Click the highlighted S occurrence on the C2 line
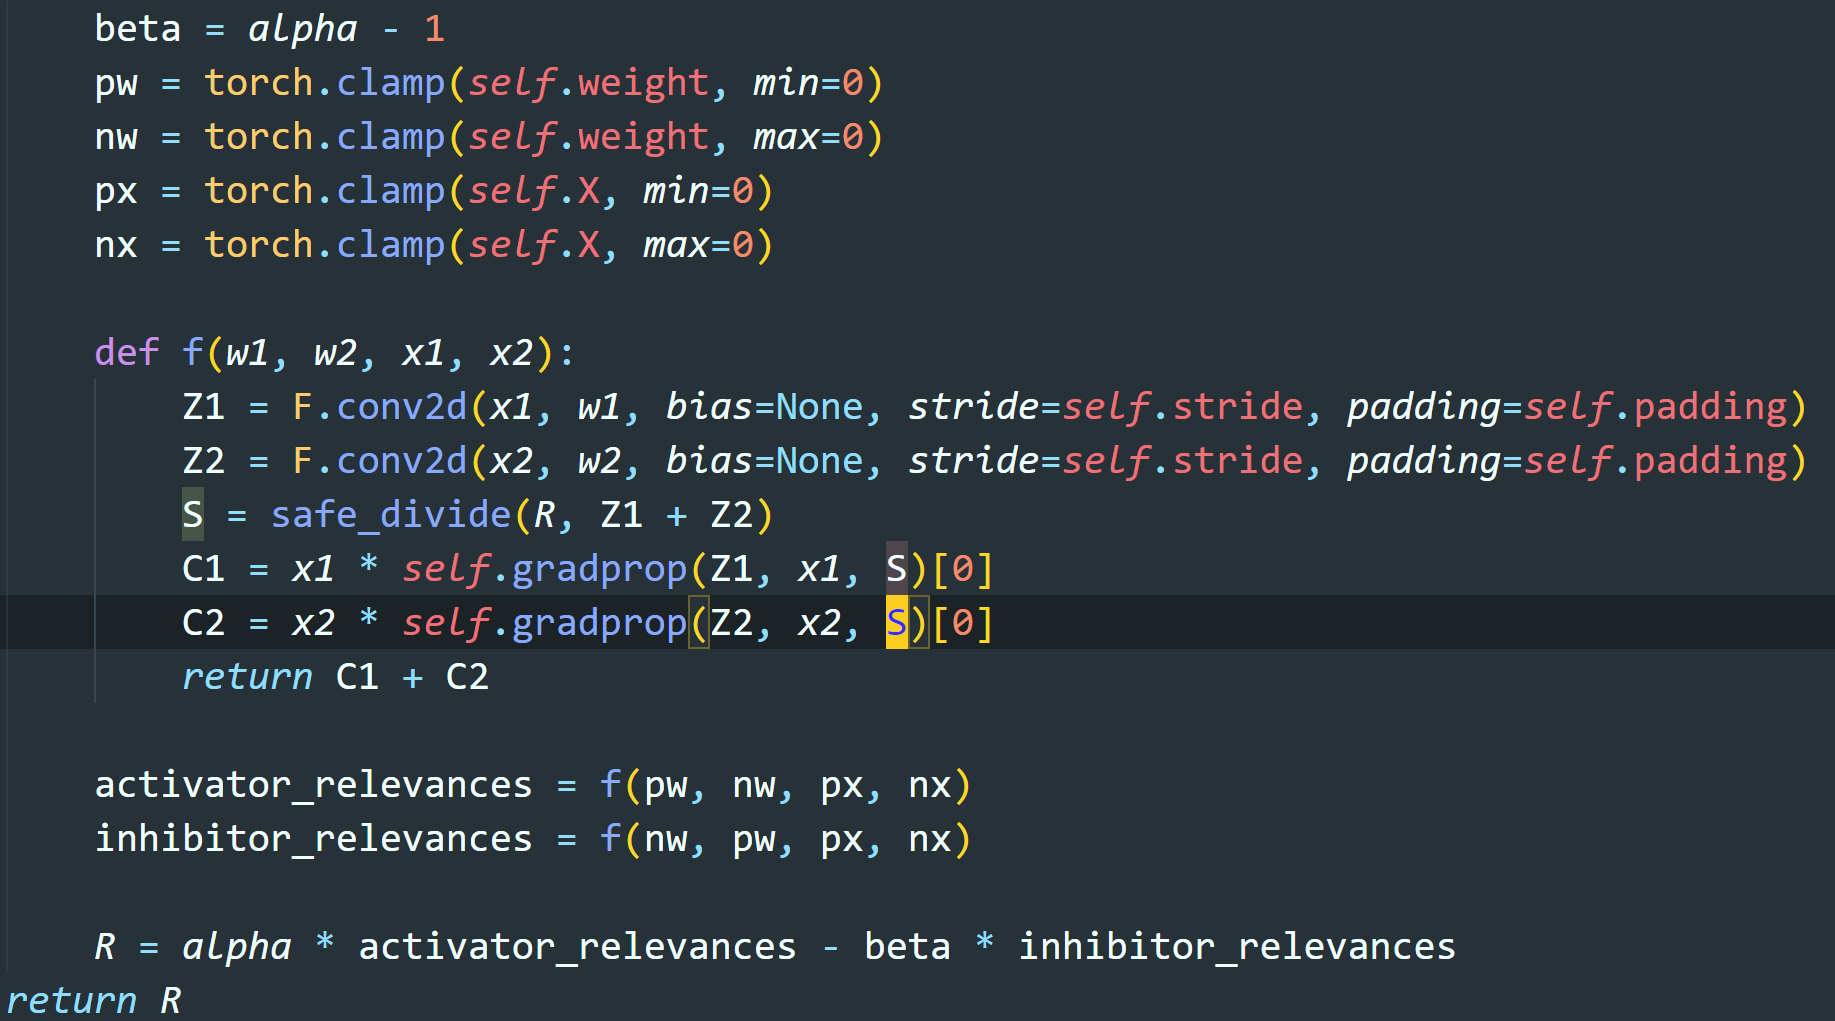The image size is (1835, 1021). (898, 622)
